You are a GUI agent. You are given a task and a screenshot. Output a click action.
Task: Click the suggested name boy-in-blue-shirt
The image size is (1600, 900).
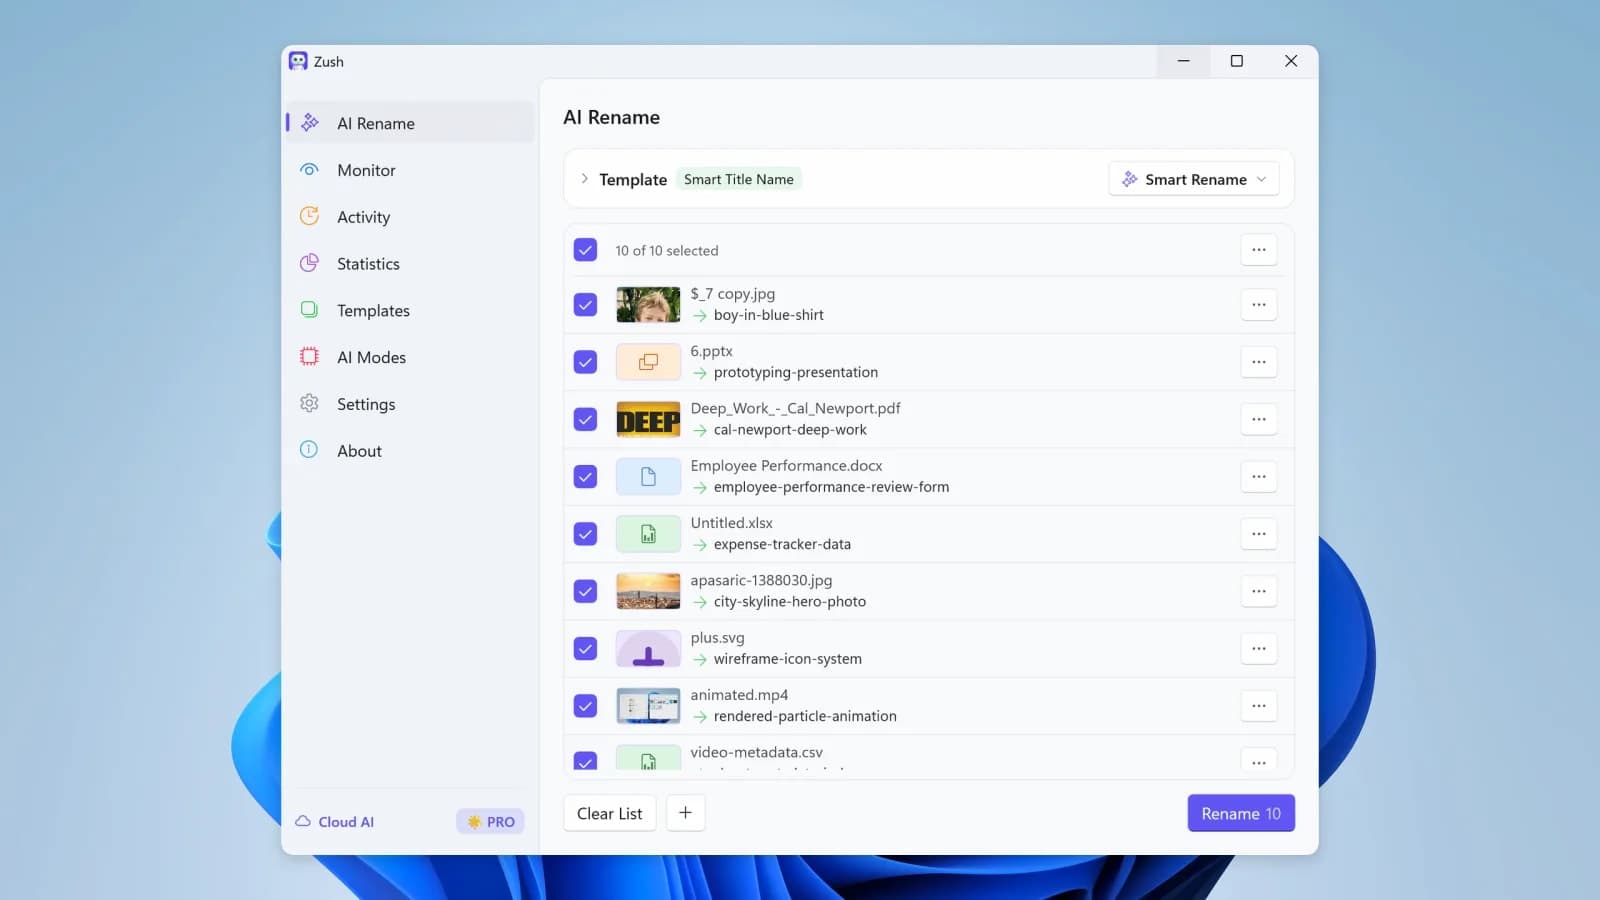click(769, 315)
